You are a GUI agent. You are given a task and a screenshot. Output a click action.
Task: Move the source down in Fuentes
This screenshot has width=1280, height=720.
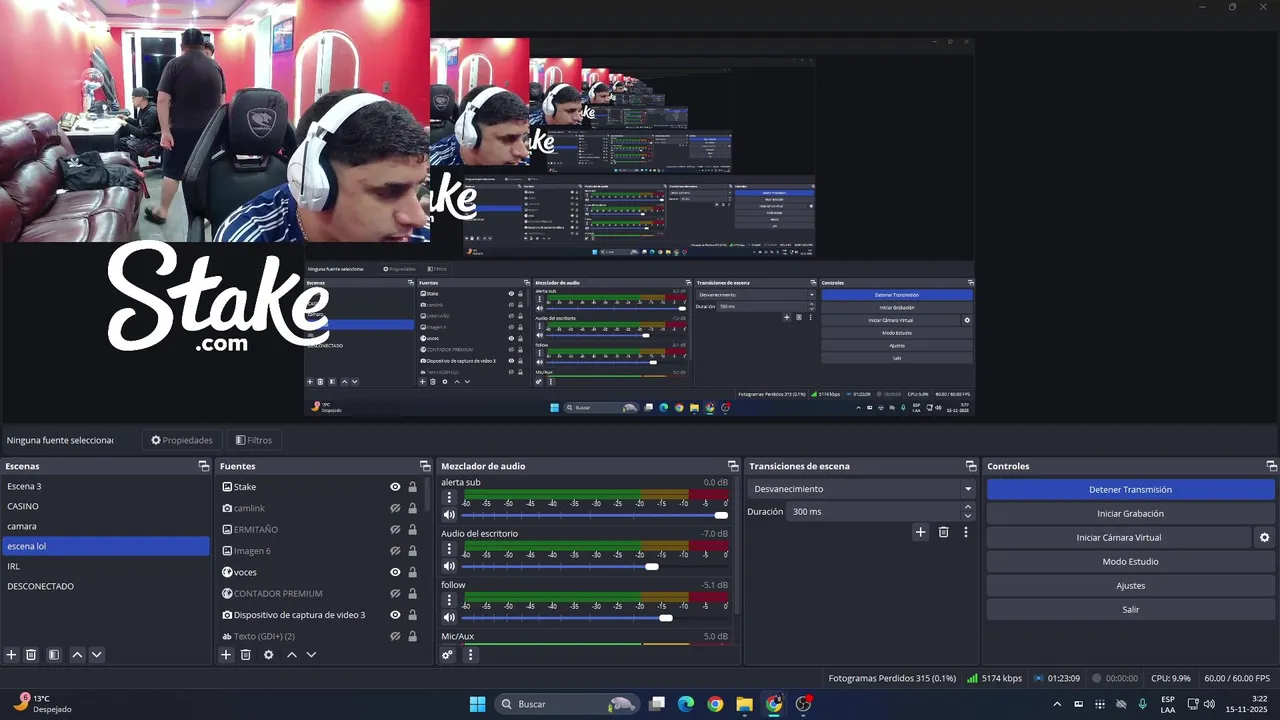click(x=311, y=655)
